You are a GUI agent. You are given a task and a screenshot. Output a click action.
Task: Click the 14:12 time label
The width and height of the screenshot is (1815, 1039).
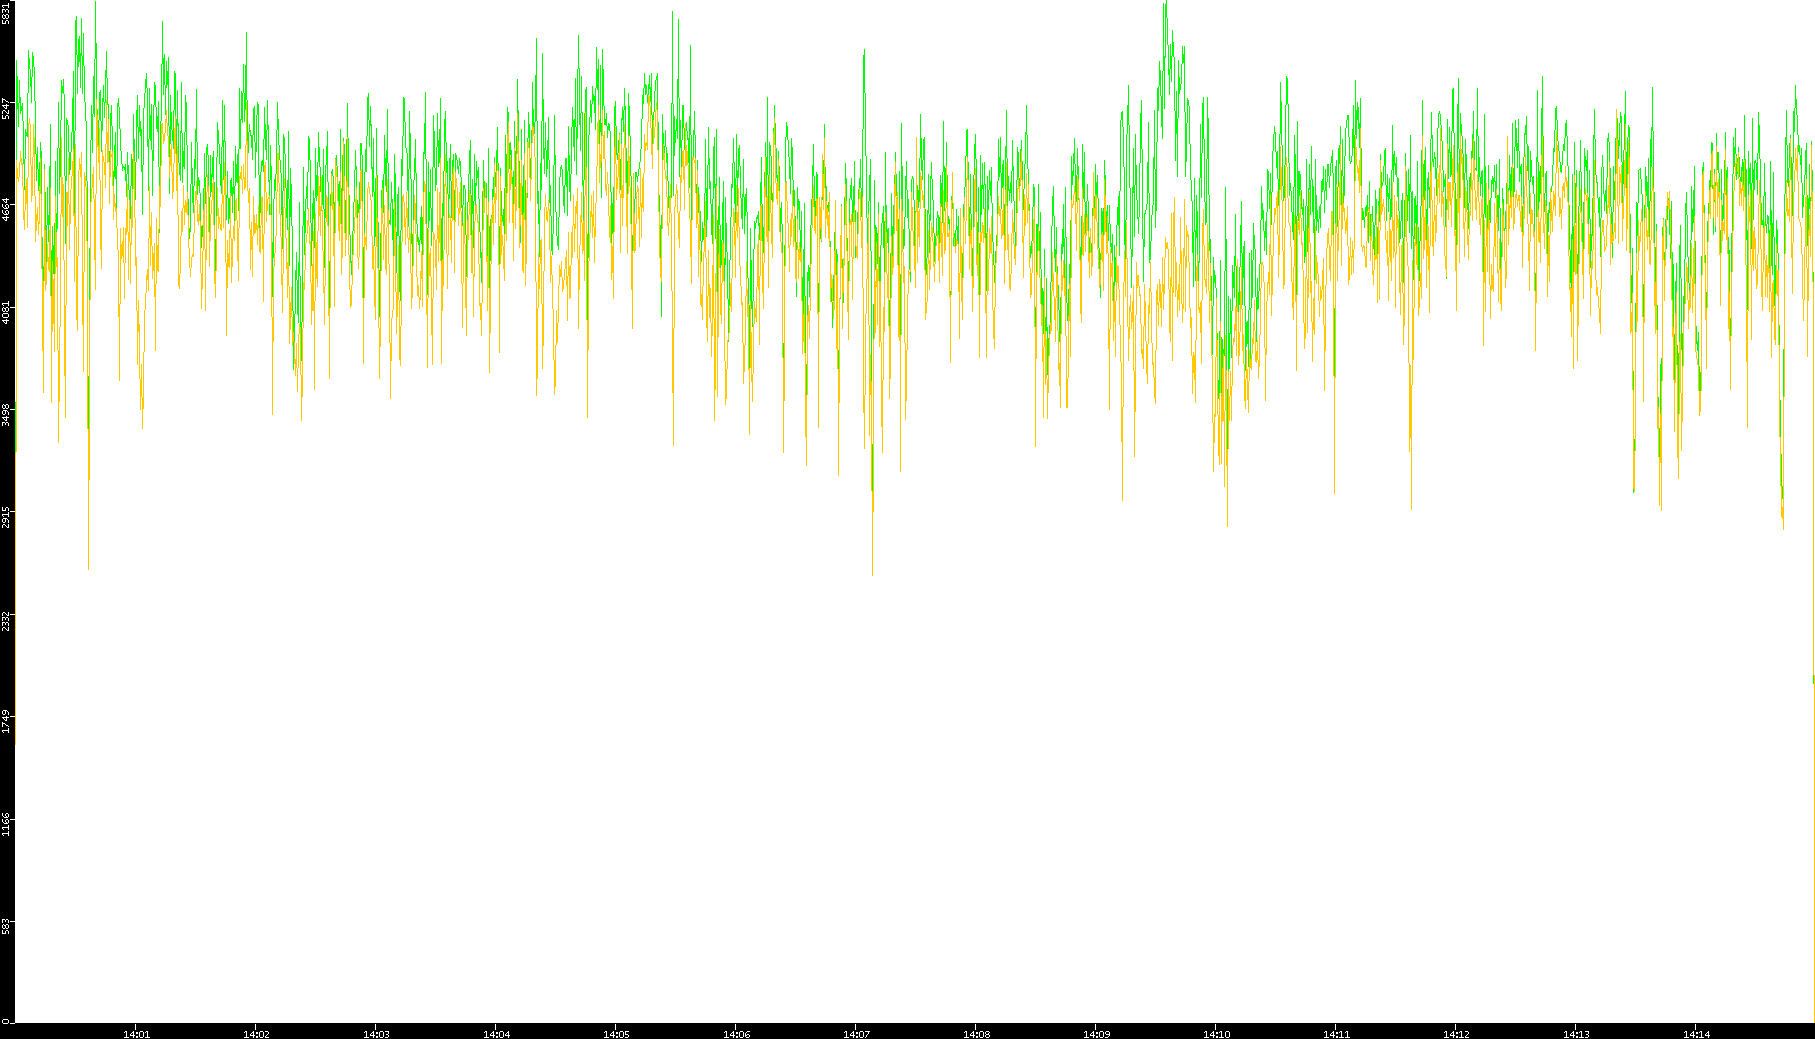pos(1456,1034)
